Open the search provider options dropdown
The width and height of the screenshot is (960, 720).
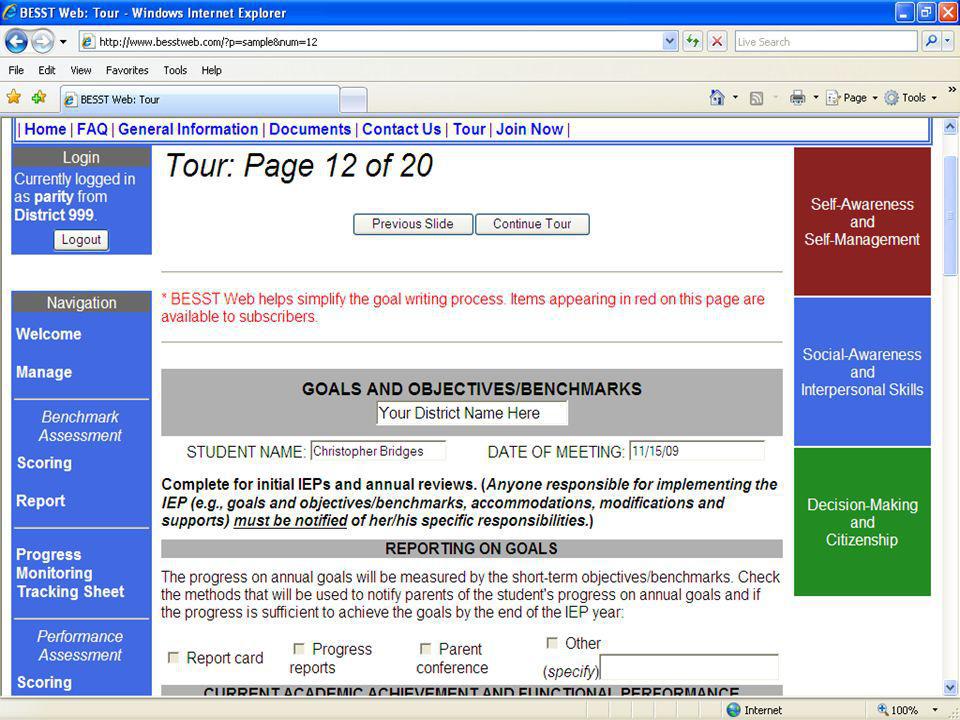point(948,42)
